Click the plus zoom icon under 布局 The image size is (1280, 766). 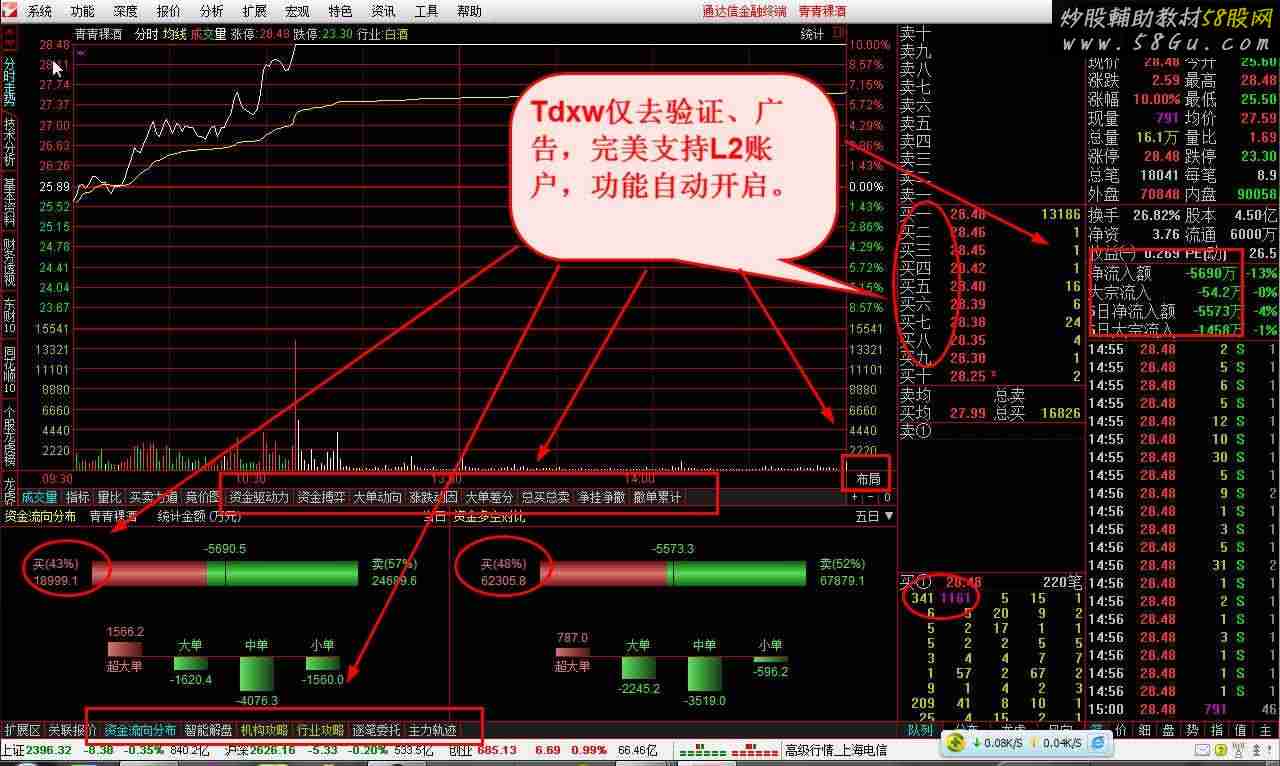(x=855, y=497)
